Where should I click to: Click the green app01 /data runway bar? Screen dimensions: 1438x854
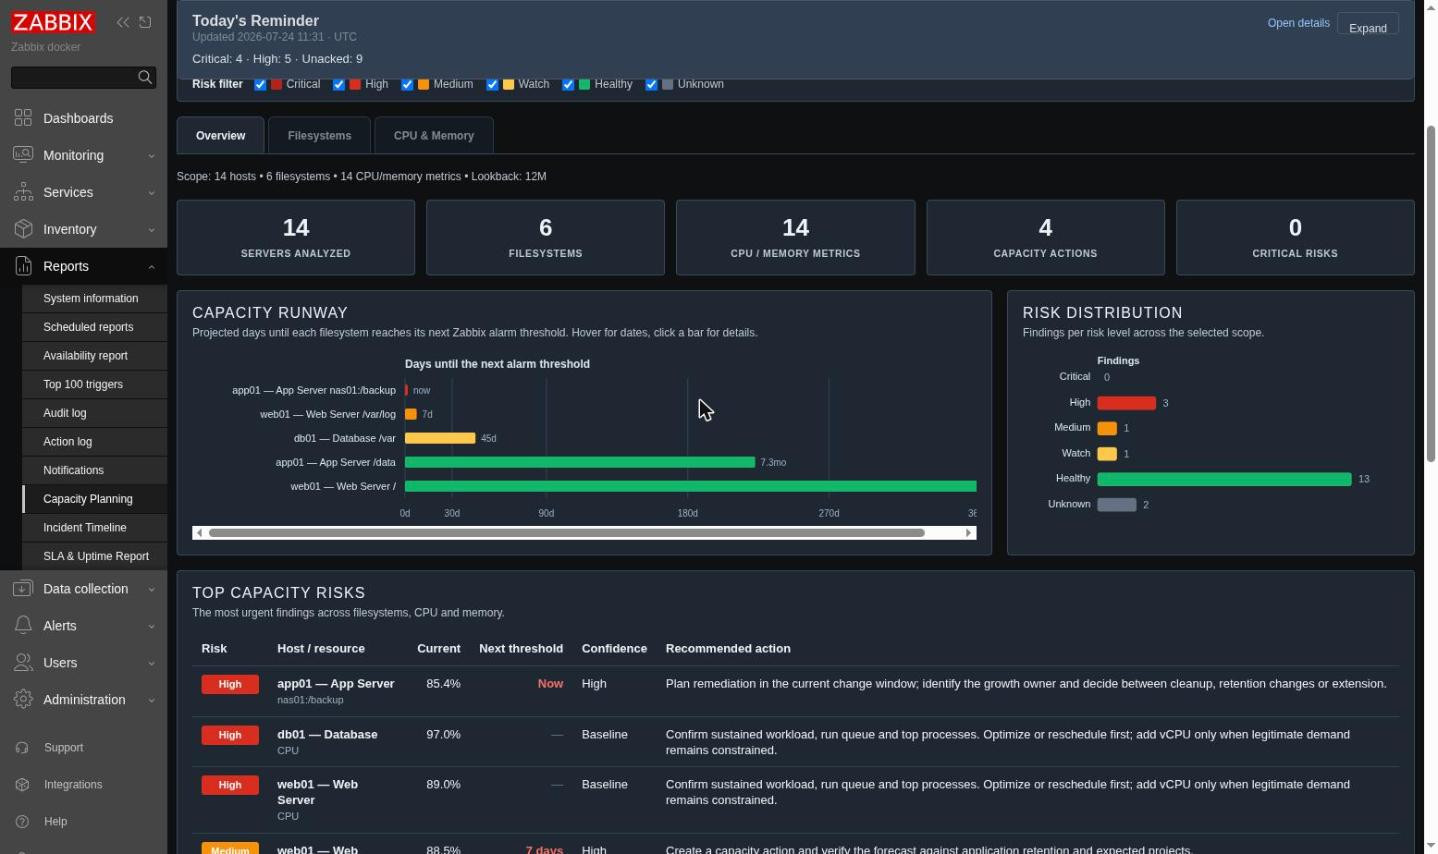coord(580,462)
